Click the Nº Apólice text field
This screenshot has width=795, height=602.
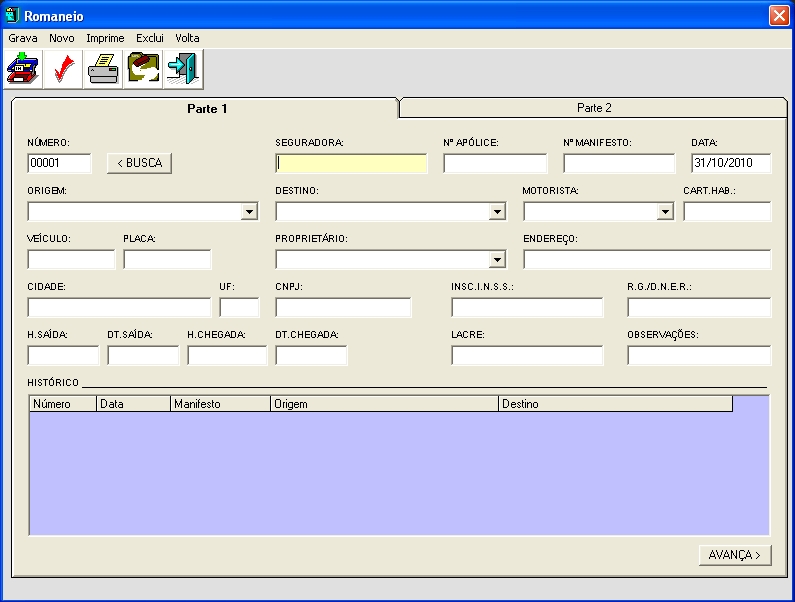coord(495,164)
